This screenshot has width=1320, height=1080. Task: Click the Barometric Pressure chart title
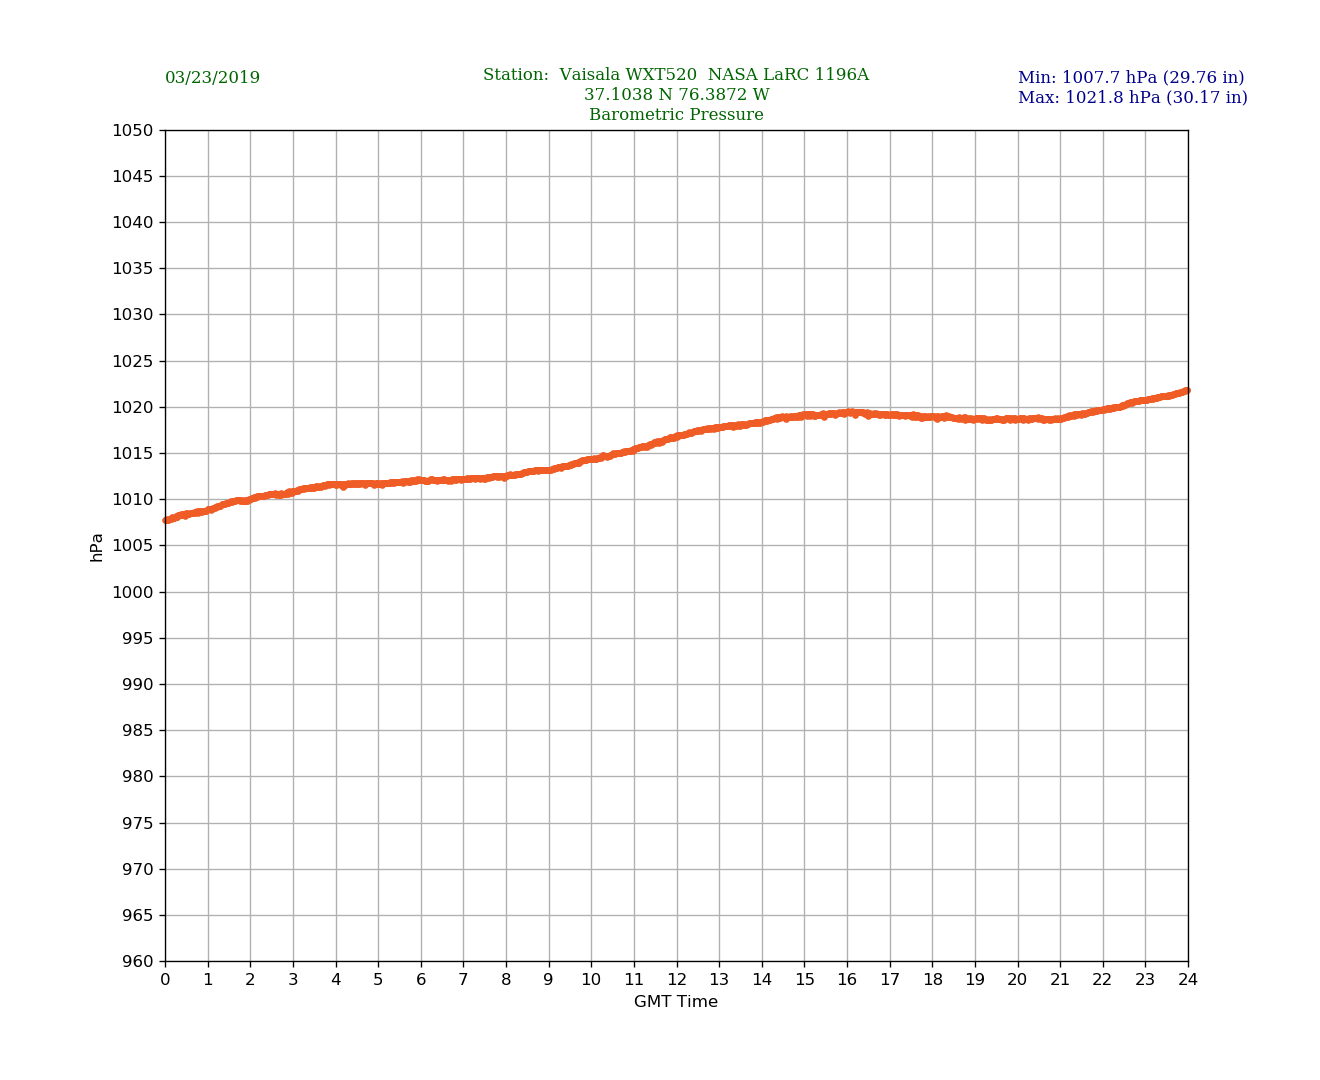point(676,115)
